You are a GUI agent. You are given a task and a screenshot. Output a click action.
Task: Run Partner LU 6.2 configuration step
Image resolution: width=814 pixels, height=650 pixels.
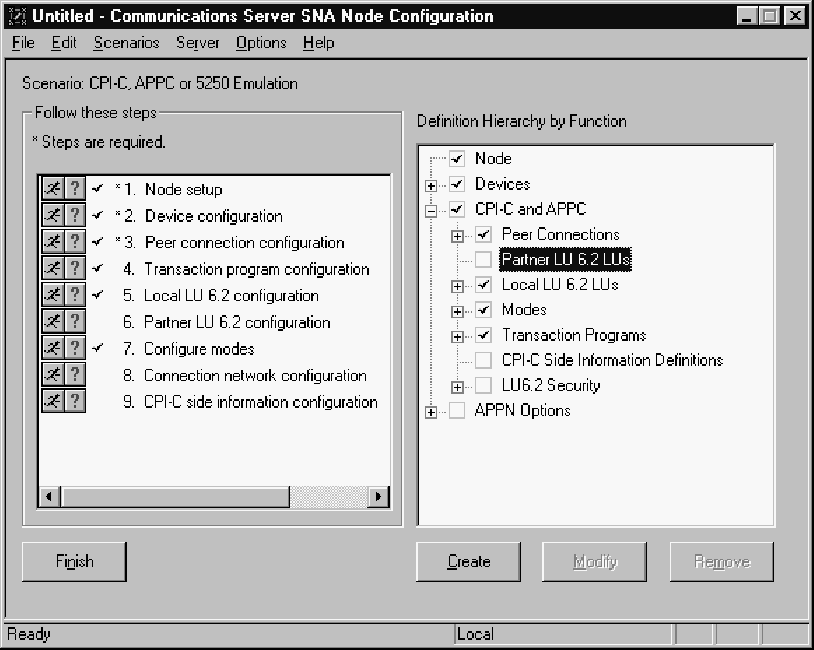tap(52, 321)
